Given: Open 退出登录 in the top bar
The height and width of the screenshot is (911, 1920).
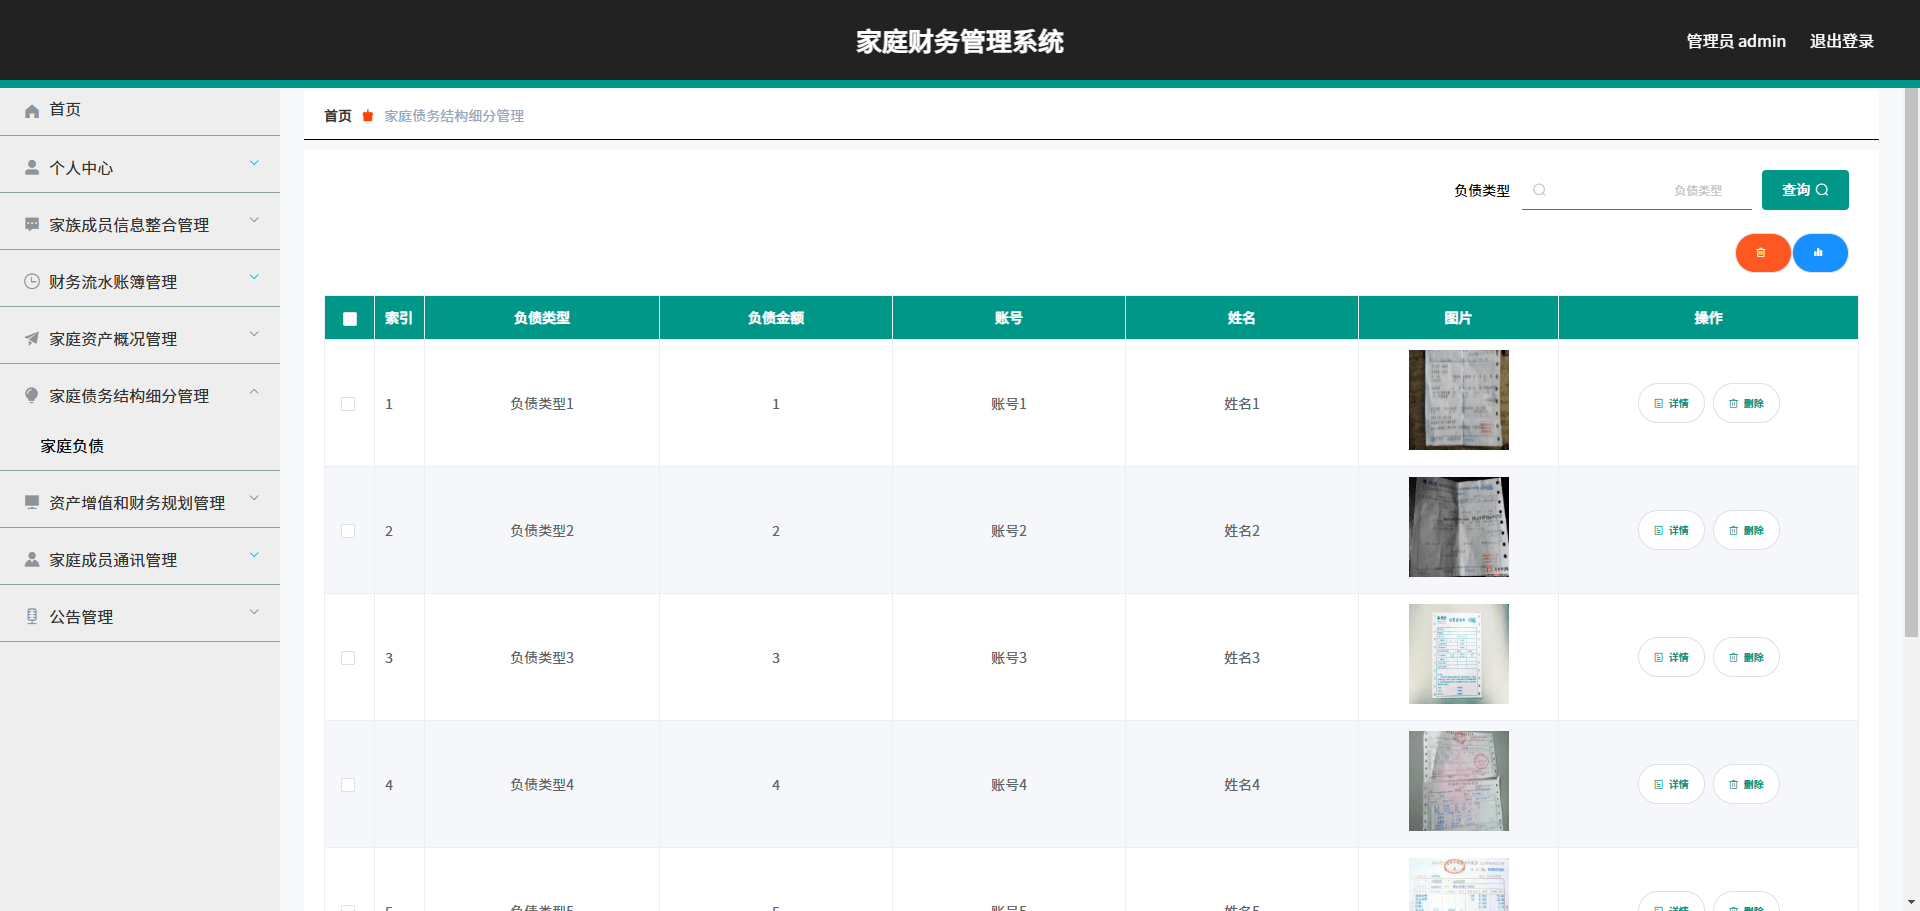Looking at the screenshot, I should pyautogui.click(x=1842, y=41).
